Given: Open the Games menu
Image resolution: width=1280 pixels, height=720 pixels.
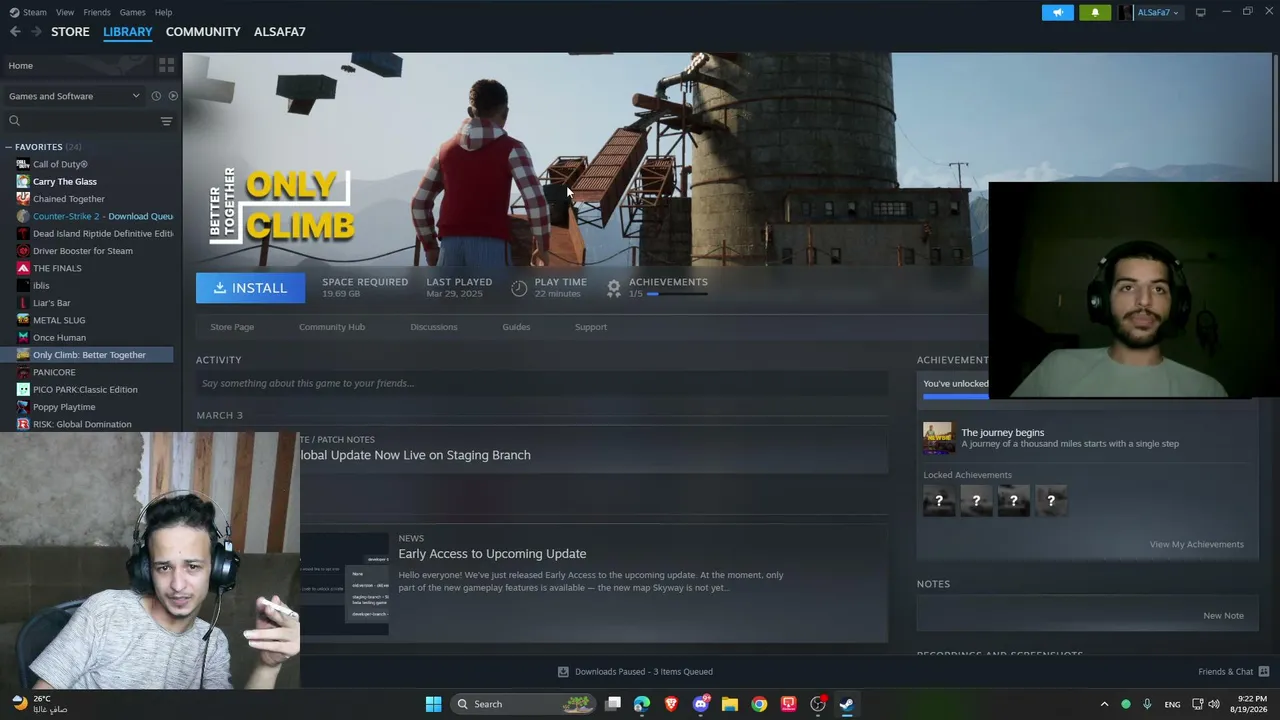Looking at the screenshot, I should coord(132,12).
